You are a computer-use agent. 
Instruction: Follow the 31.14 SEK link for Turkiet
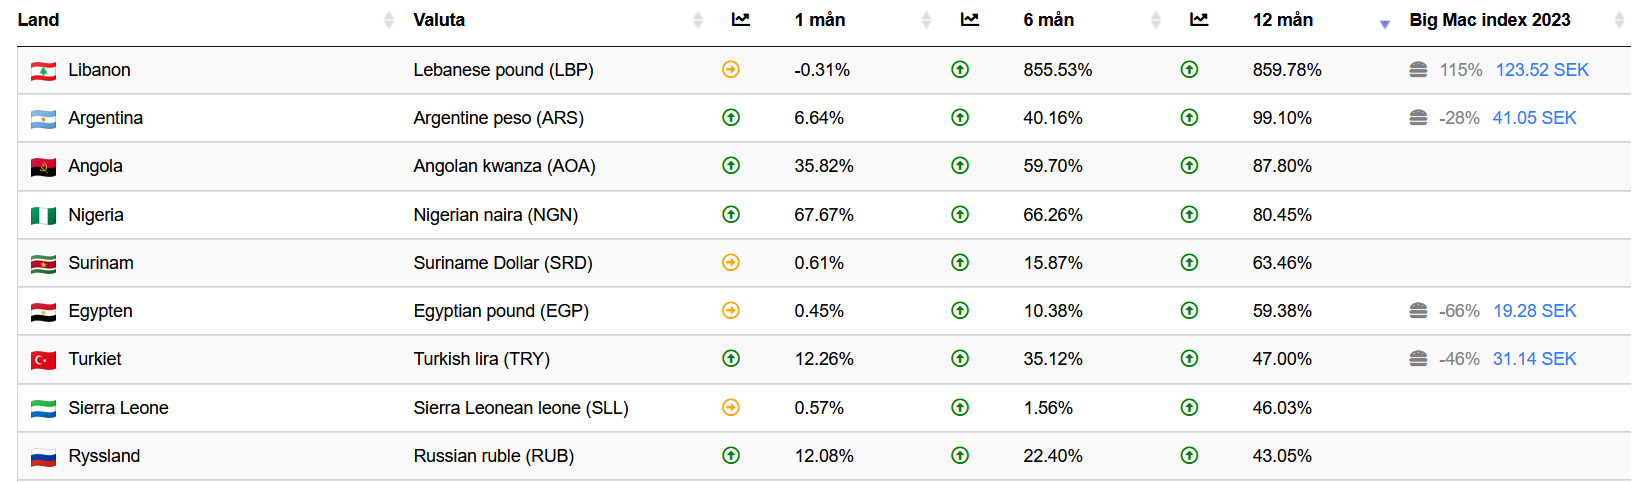[x=1534, y=359]
